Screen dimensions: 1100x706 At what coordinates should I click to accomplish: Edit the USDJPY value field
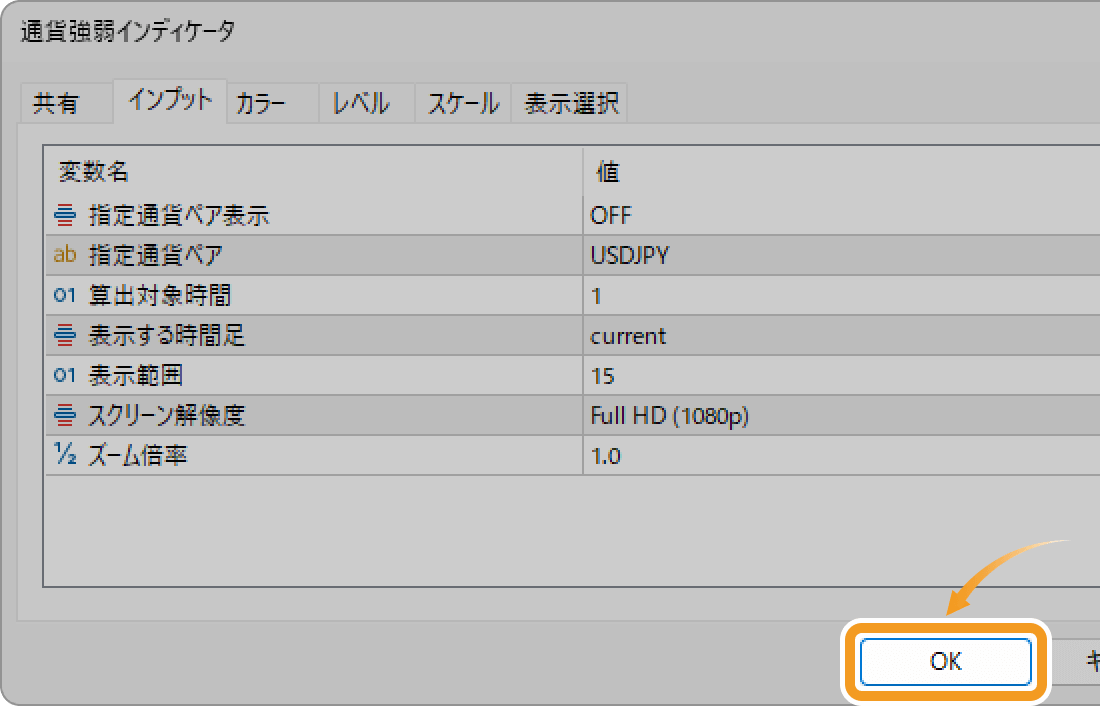841,255
